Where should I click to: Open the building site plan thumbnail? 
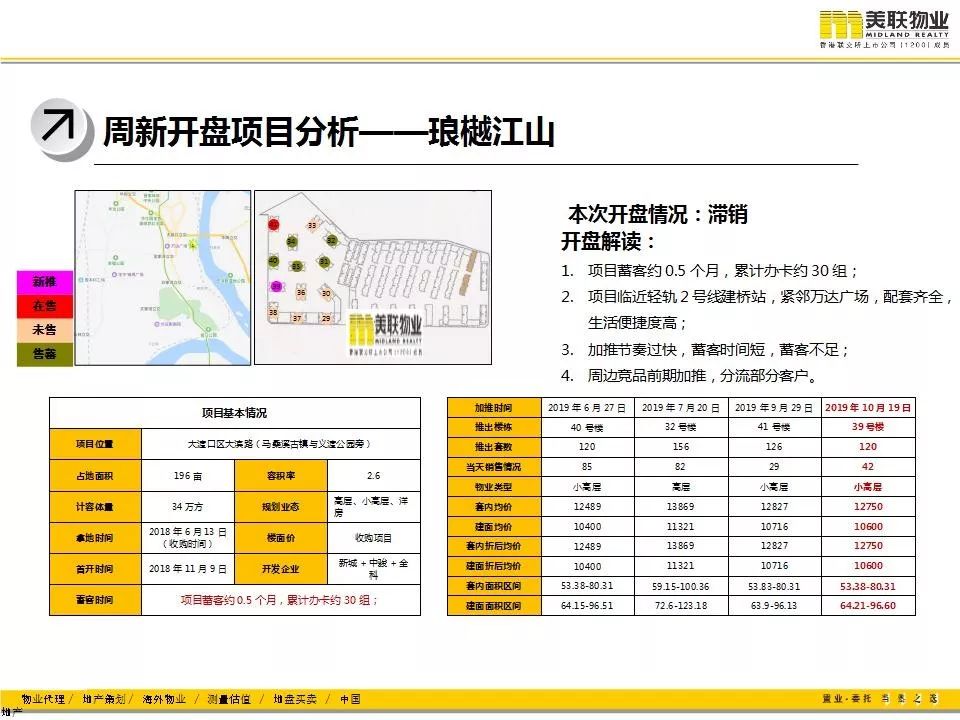pos(373,277)
